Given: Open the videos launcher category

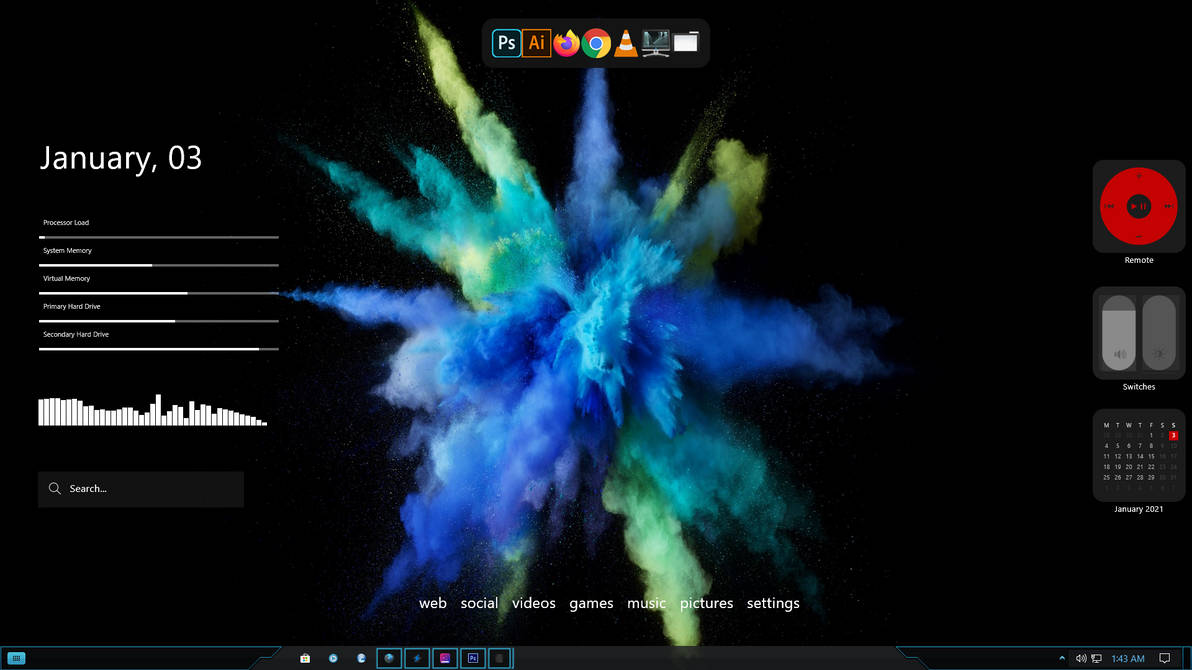Looking at the screenshot, I should pos(534,603).
